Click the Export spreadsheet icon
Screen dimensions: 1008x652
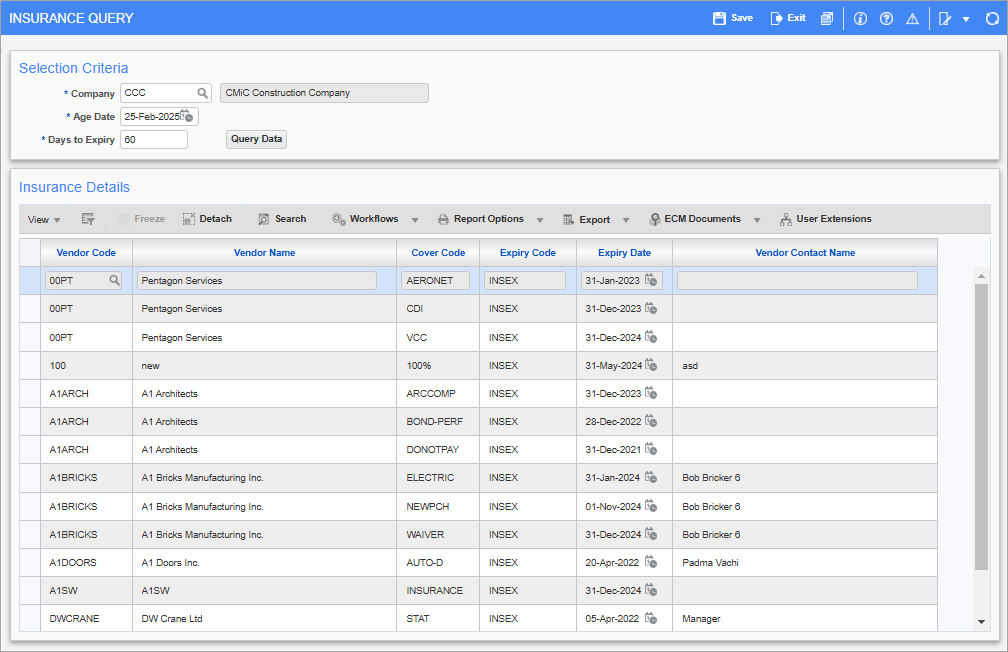568,220
